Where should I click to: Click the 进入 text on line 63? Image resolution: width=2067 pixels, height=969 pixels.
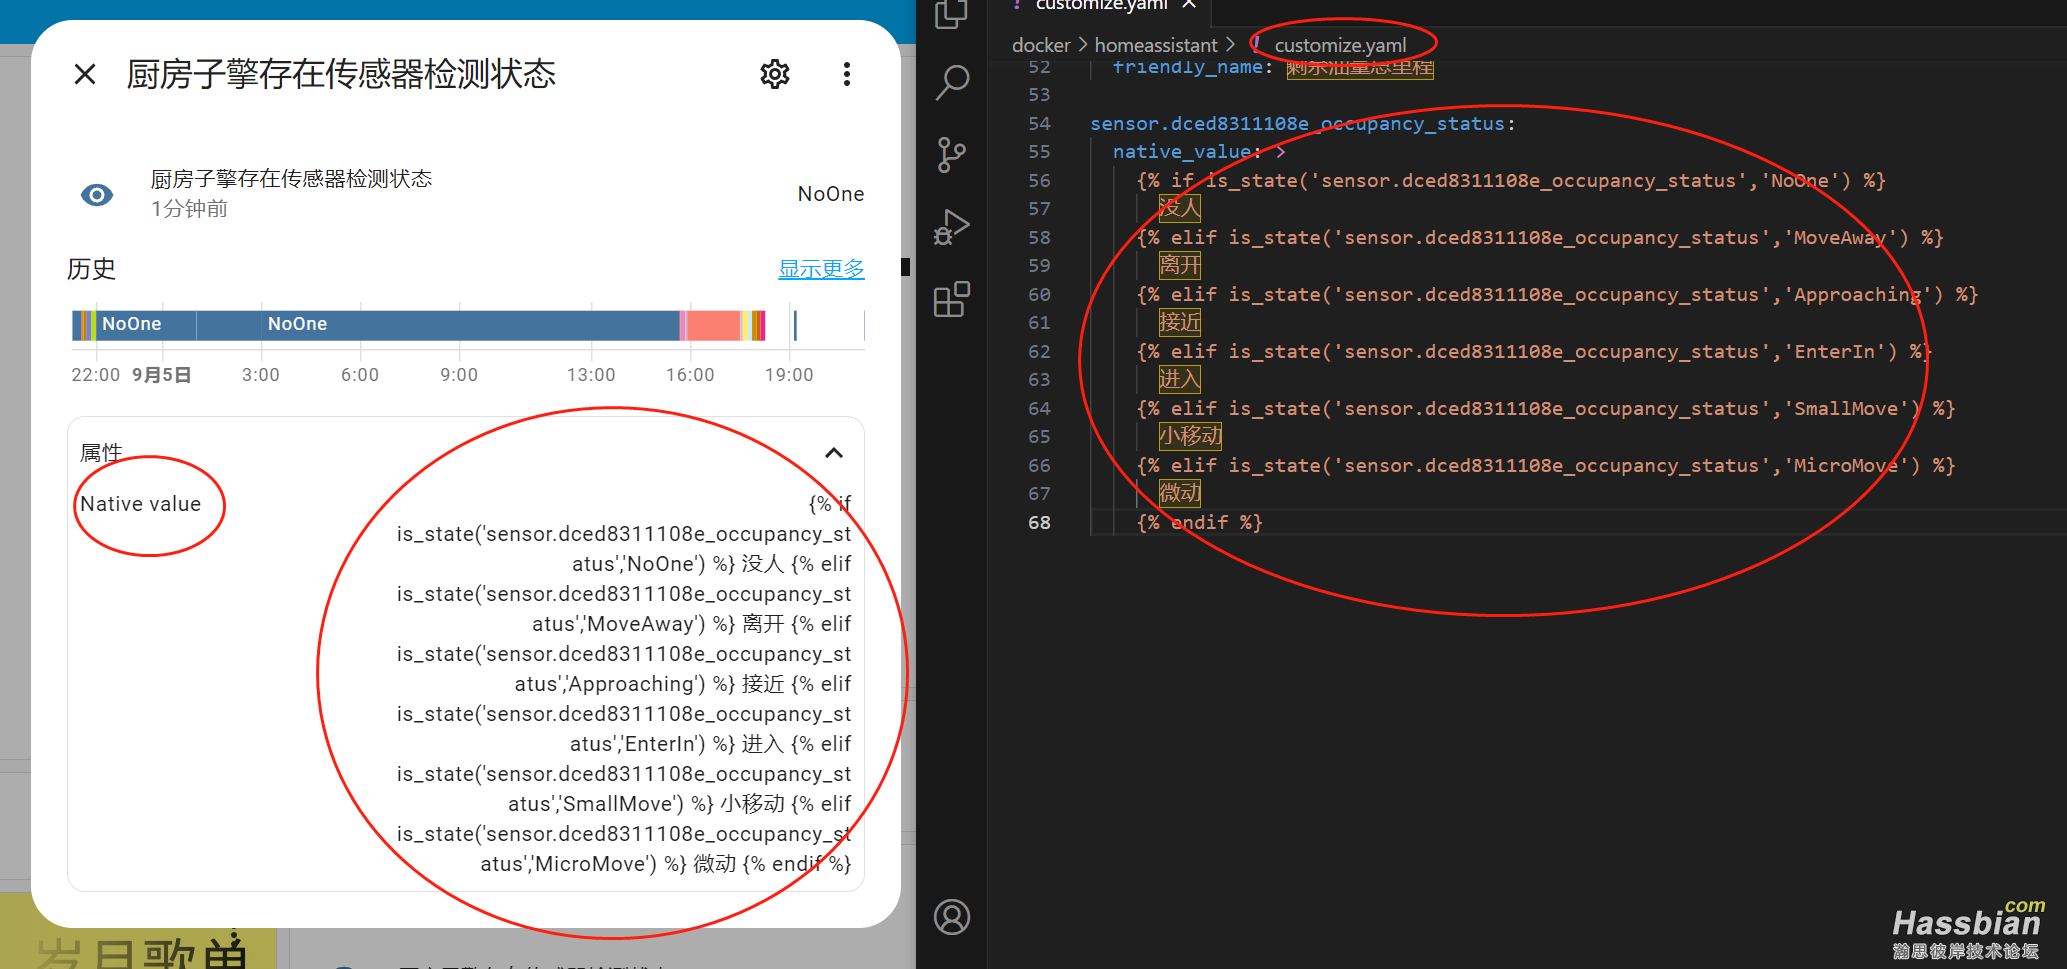[1180, 379]
